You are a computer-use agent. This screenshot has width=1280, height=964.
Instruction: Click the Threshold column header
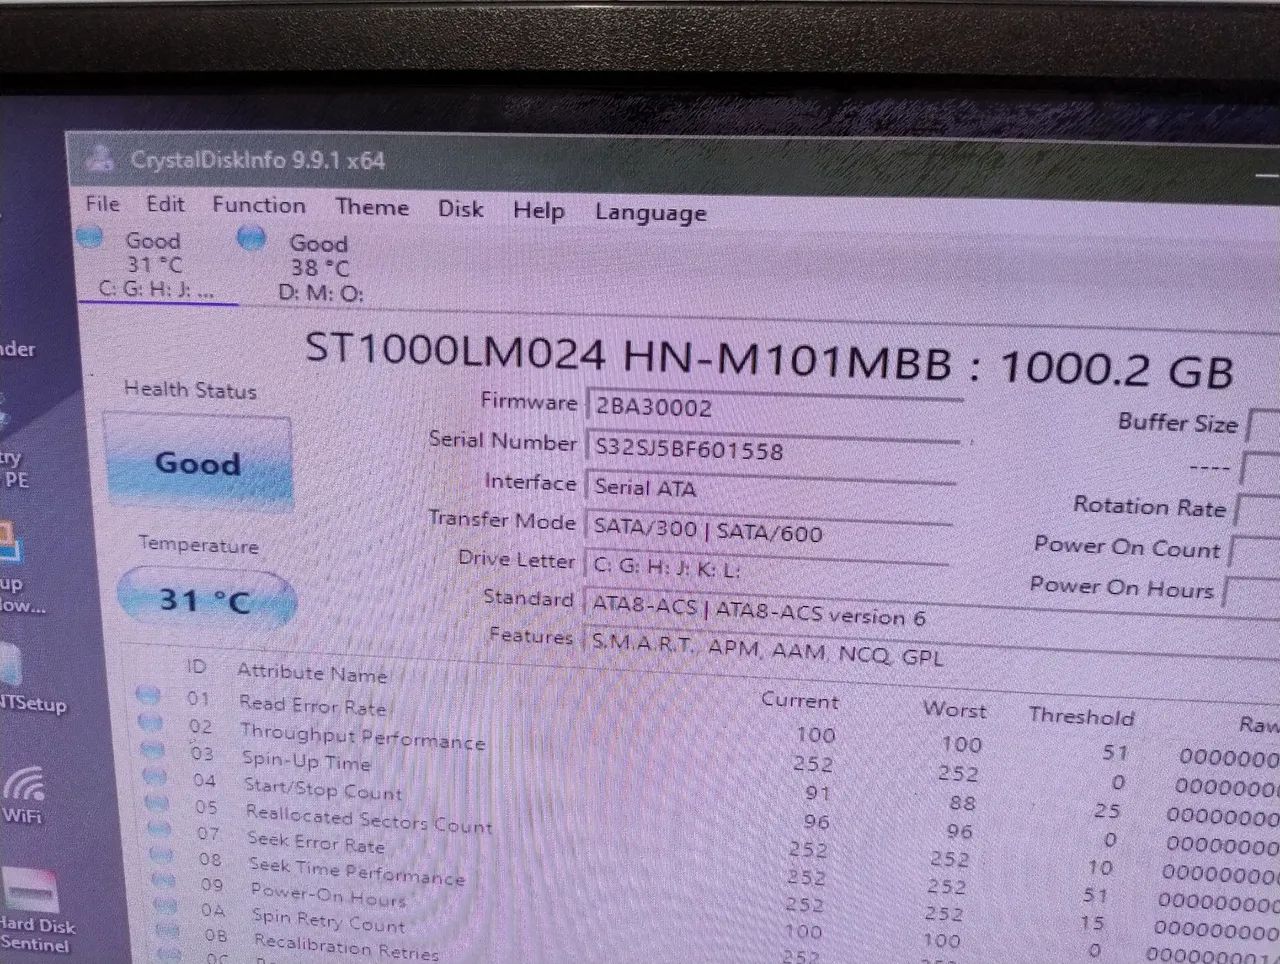[1081, 716]
